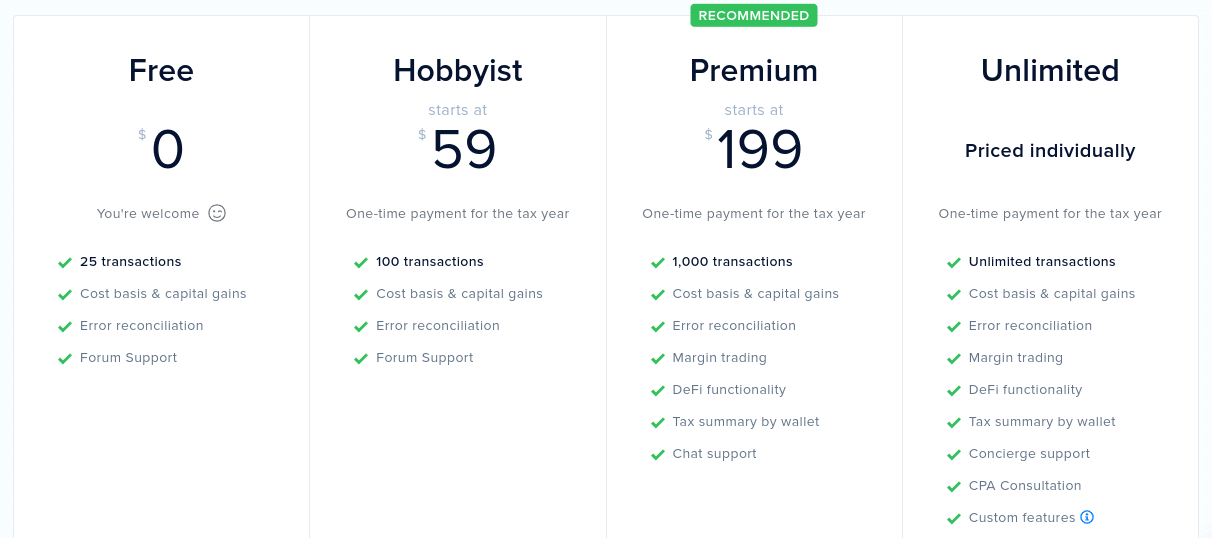Click the Priced individually text
1212x538 pixels.
[1050, 151]
